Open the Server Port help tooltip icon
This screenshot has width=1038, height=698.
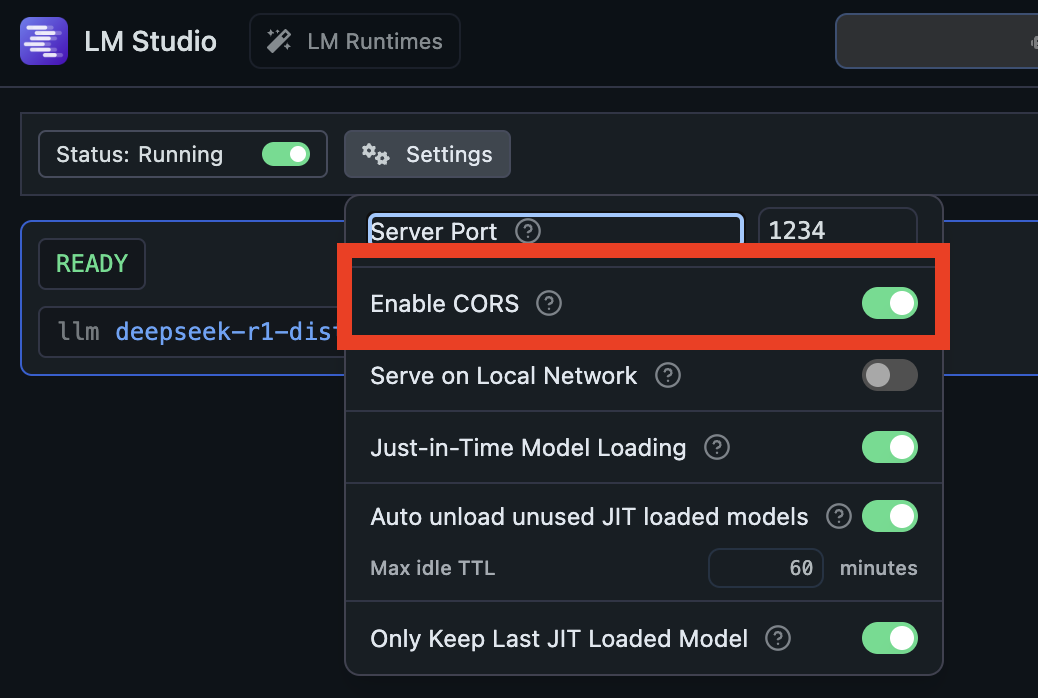(x=527, y=231)
